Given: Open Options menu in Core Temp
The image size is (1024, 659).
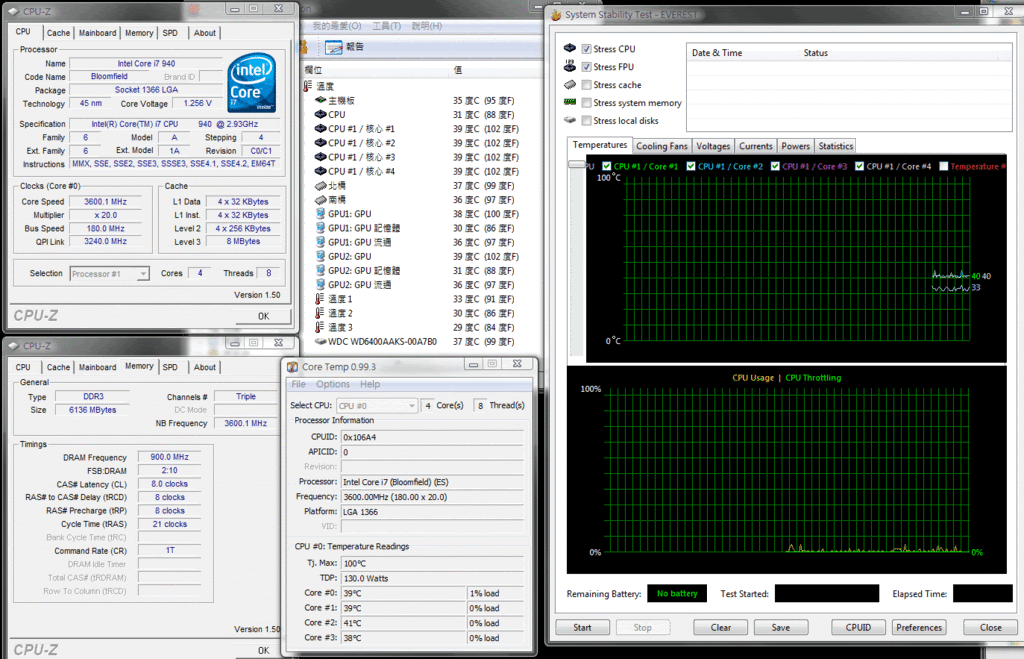Looking at the screenshot, I should click(332, 384).
